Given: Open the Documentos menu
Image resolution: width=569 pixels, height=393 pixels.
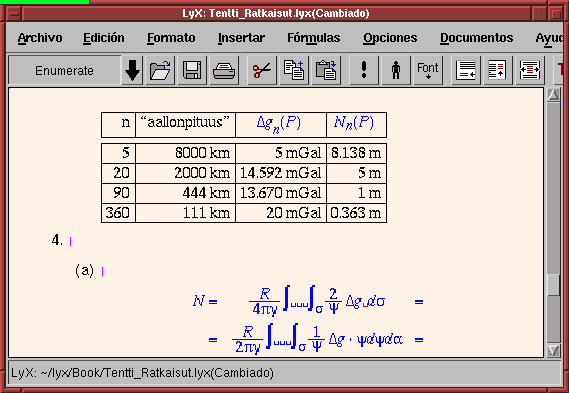Looking at the screenshot, I should pyautogui.click(x=476, y=38).
